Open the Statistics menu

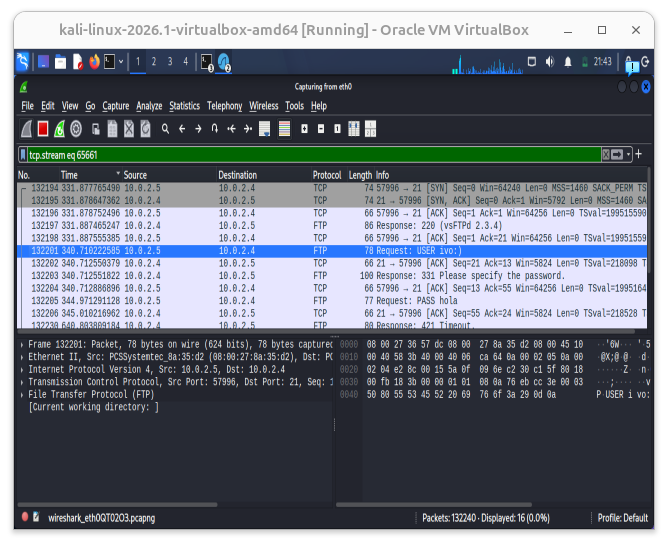(x=184, y=106)
